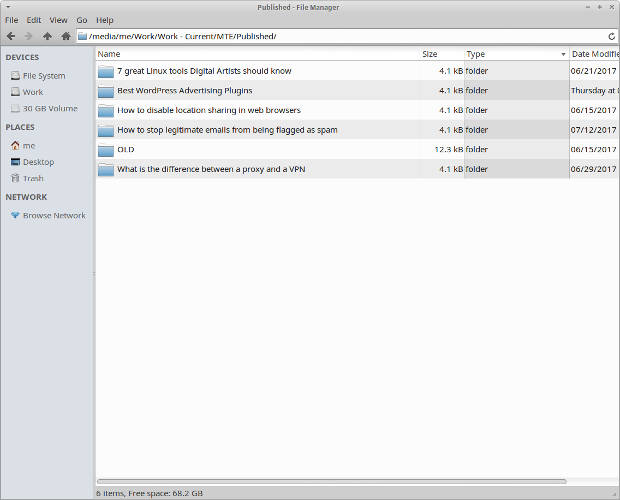Select 'How to stop legitimate emails from being flagged'
The image size is (620, 500).
(x=227, y=130)
